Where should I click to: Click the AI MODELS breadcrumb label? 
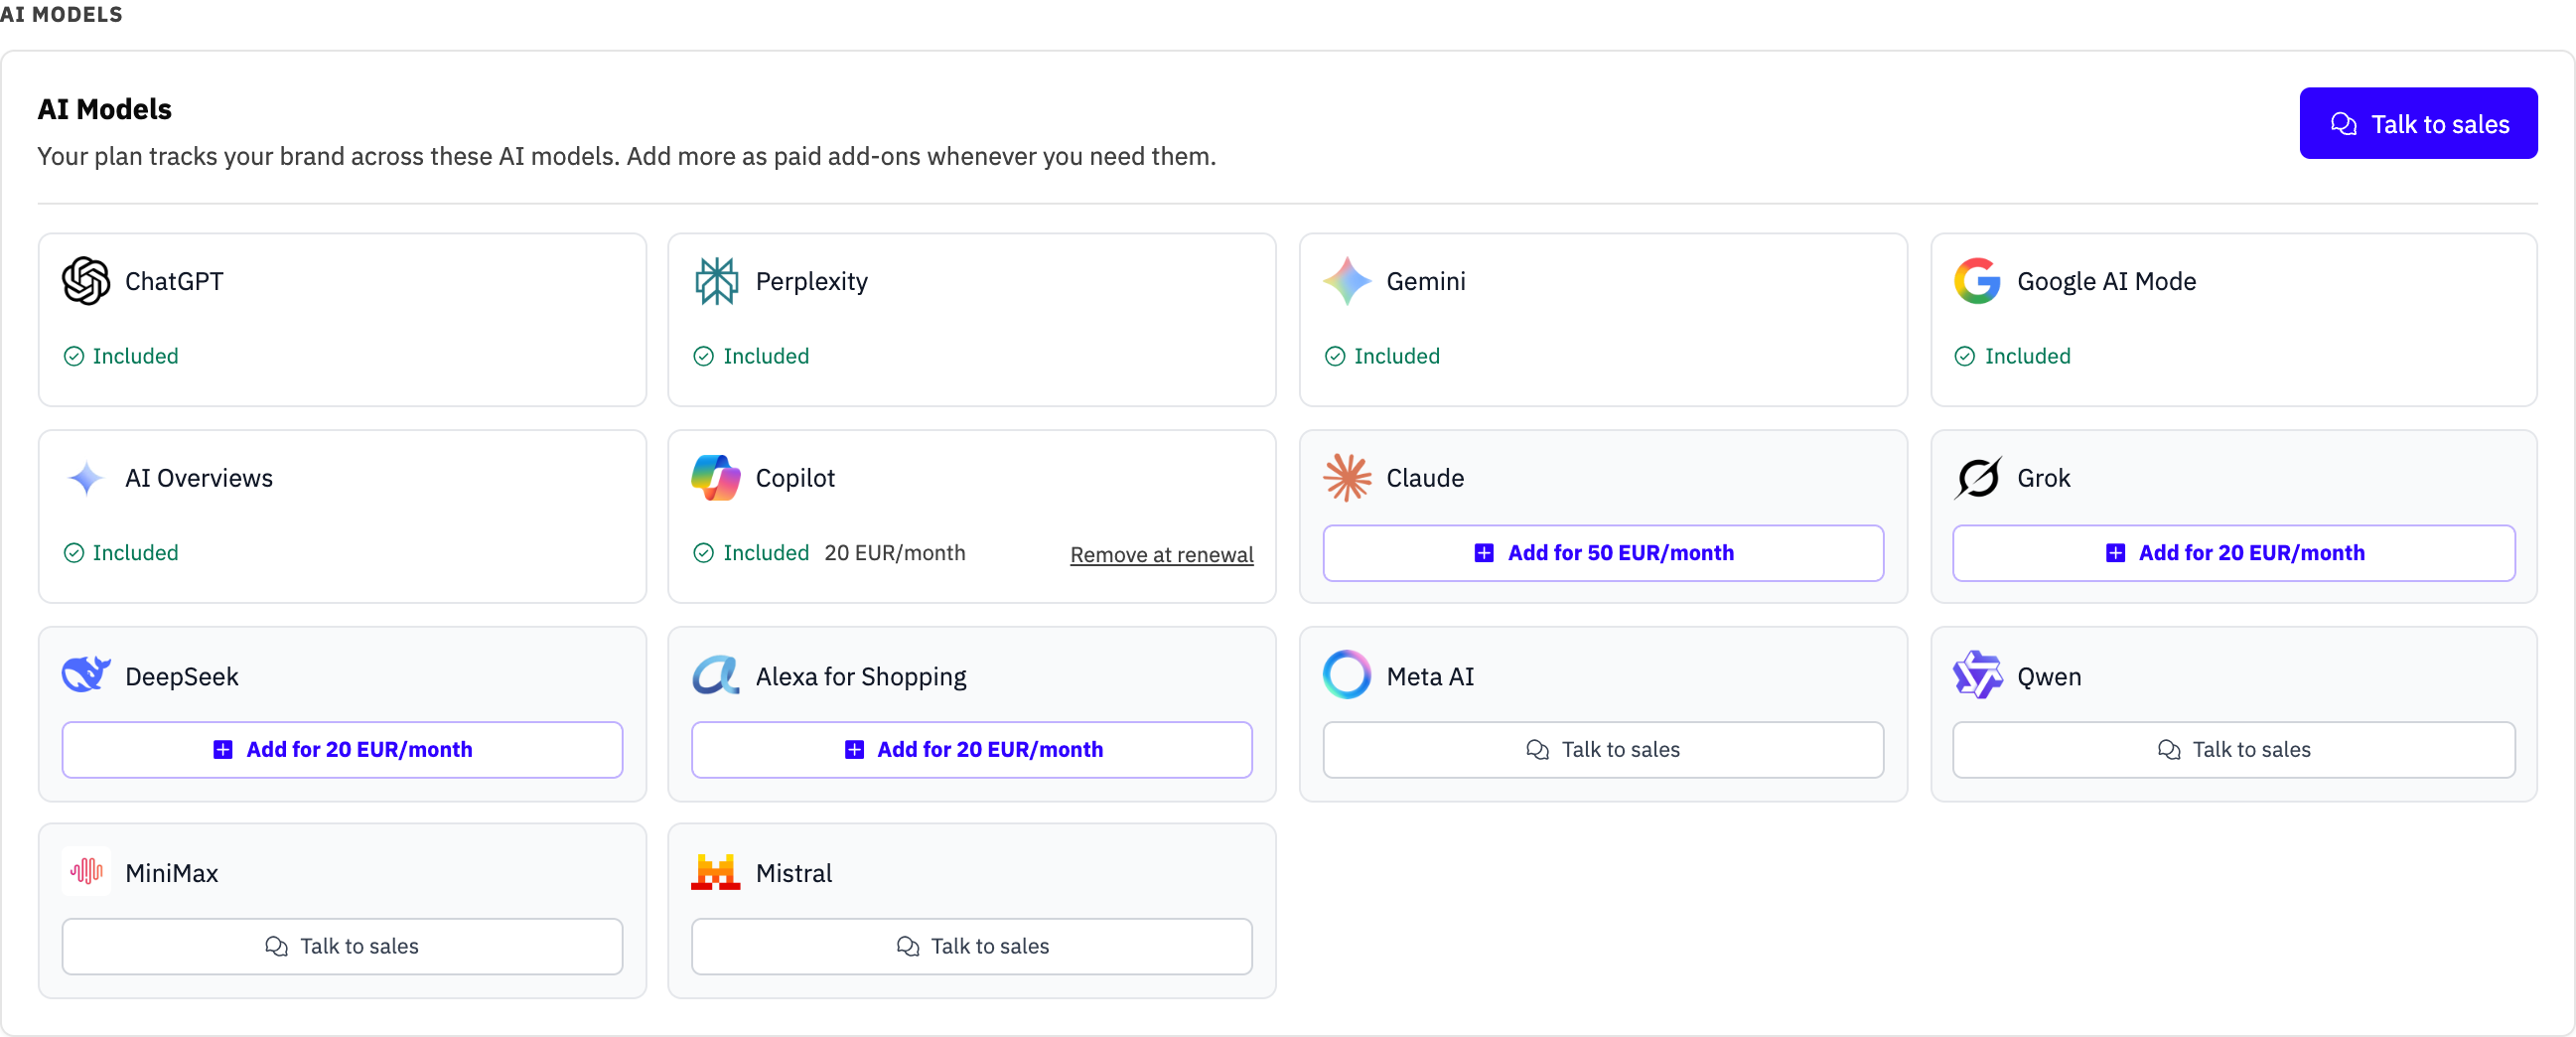pyautogui.click(x=61, y=14)
